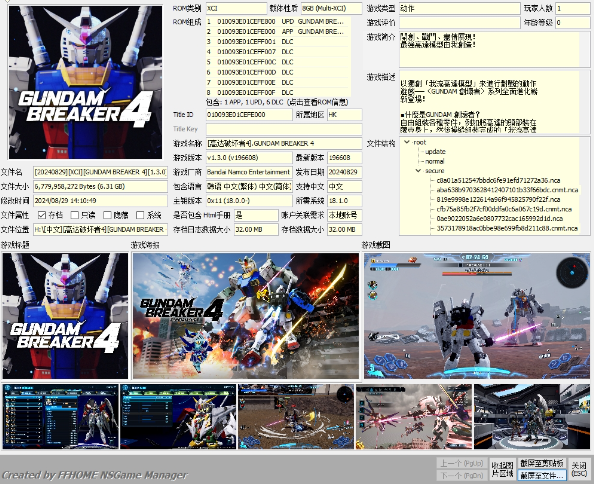
Task: Collapse the secure folder in file tree
Action: 418,170
